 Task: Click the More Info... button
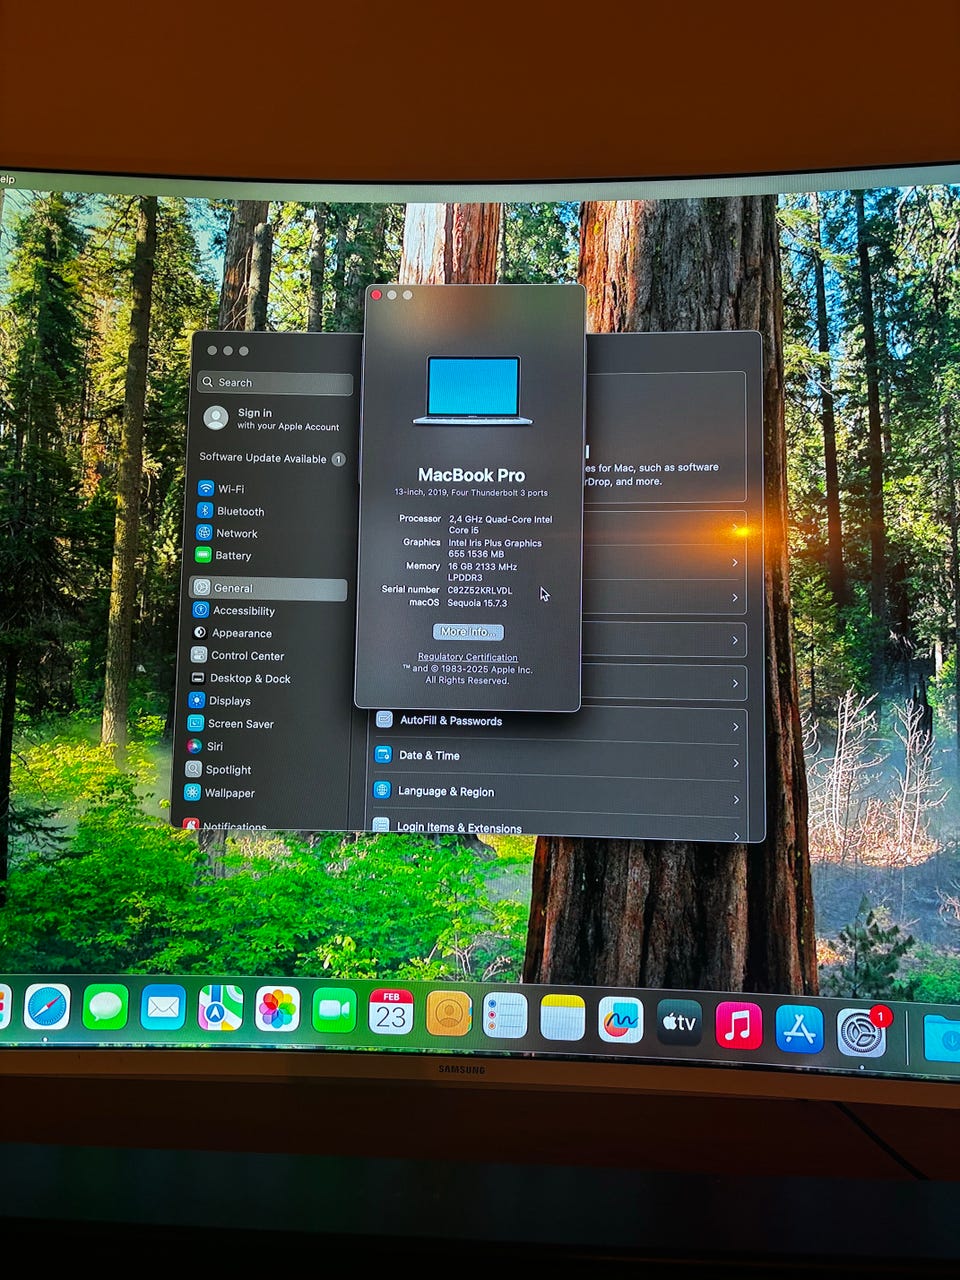(468, 632)
